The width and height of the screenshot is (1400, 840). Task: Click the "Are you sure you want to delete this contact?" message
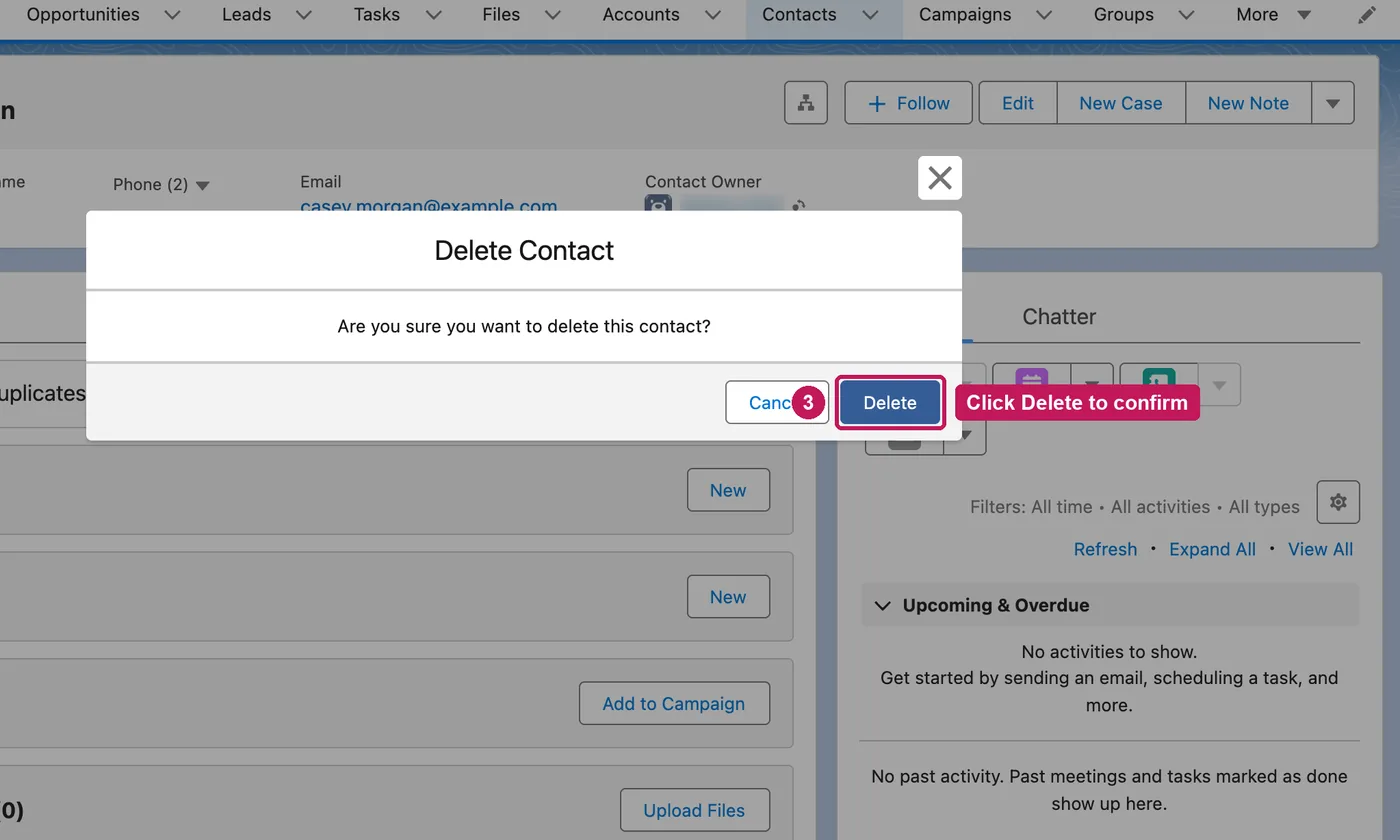pos(524,326)
